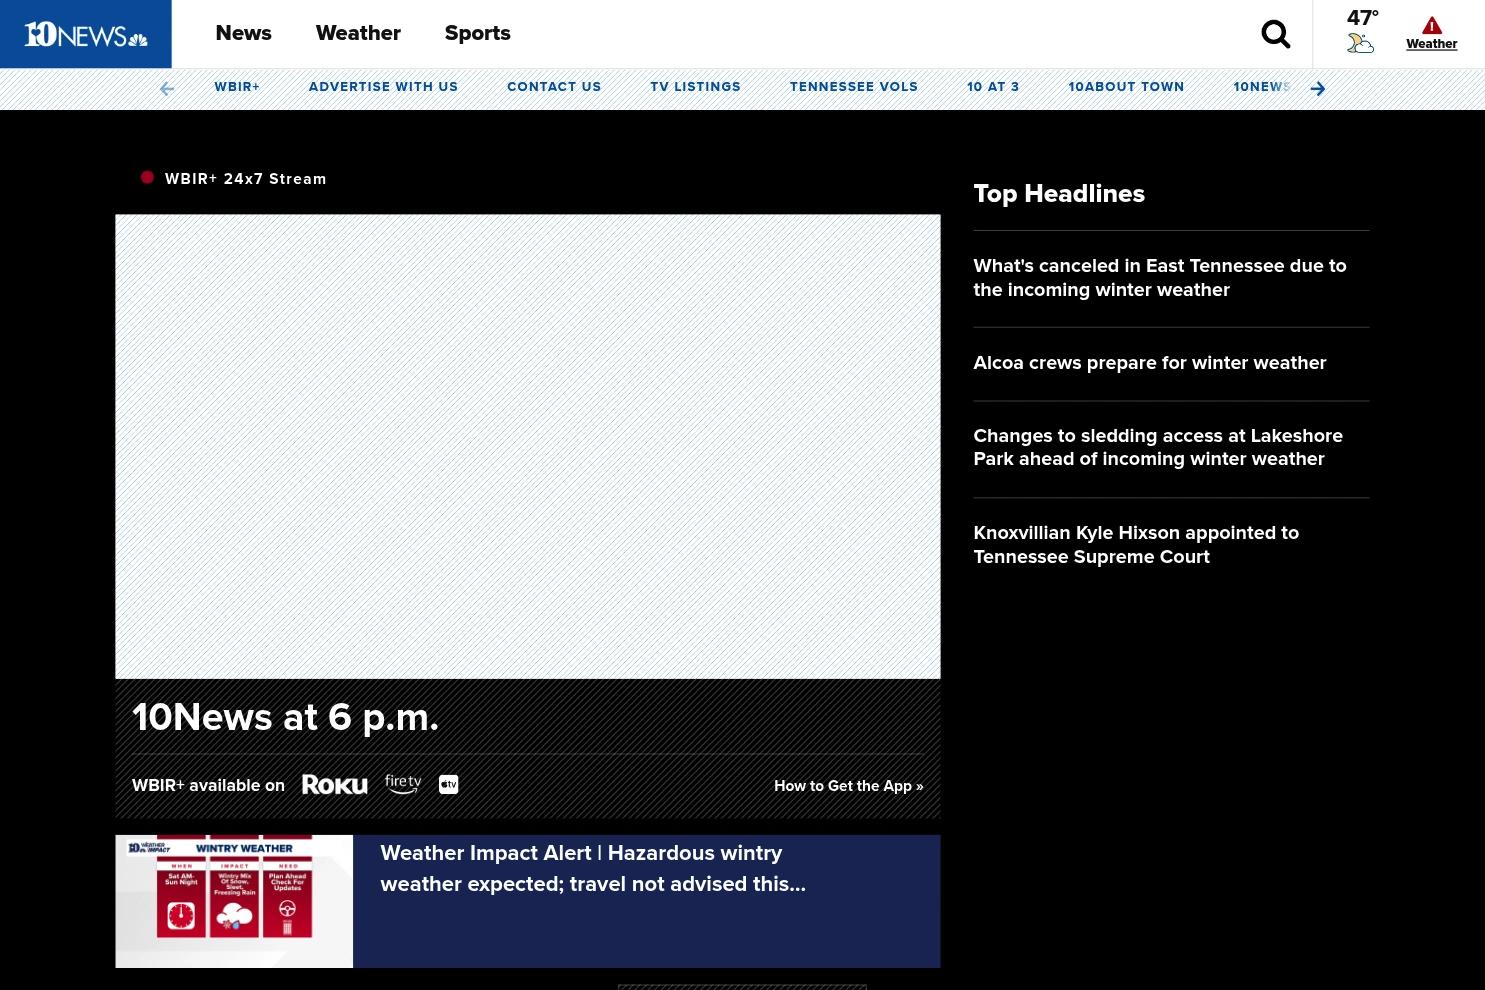Go to WBIR+ in the subnav

237,87
